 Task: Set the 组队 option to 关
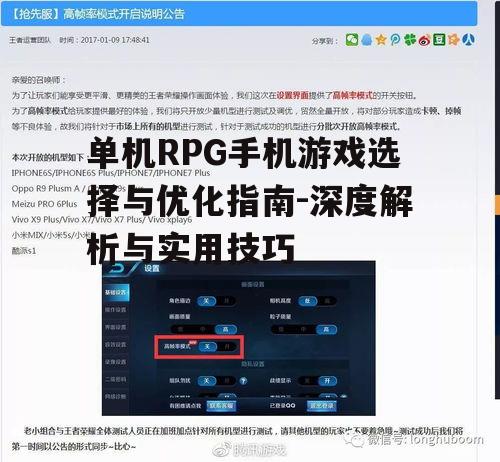207,381
